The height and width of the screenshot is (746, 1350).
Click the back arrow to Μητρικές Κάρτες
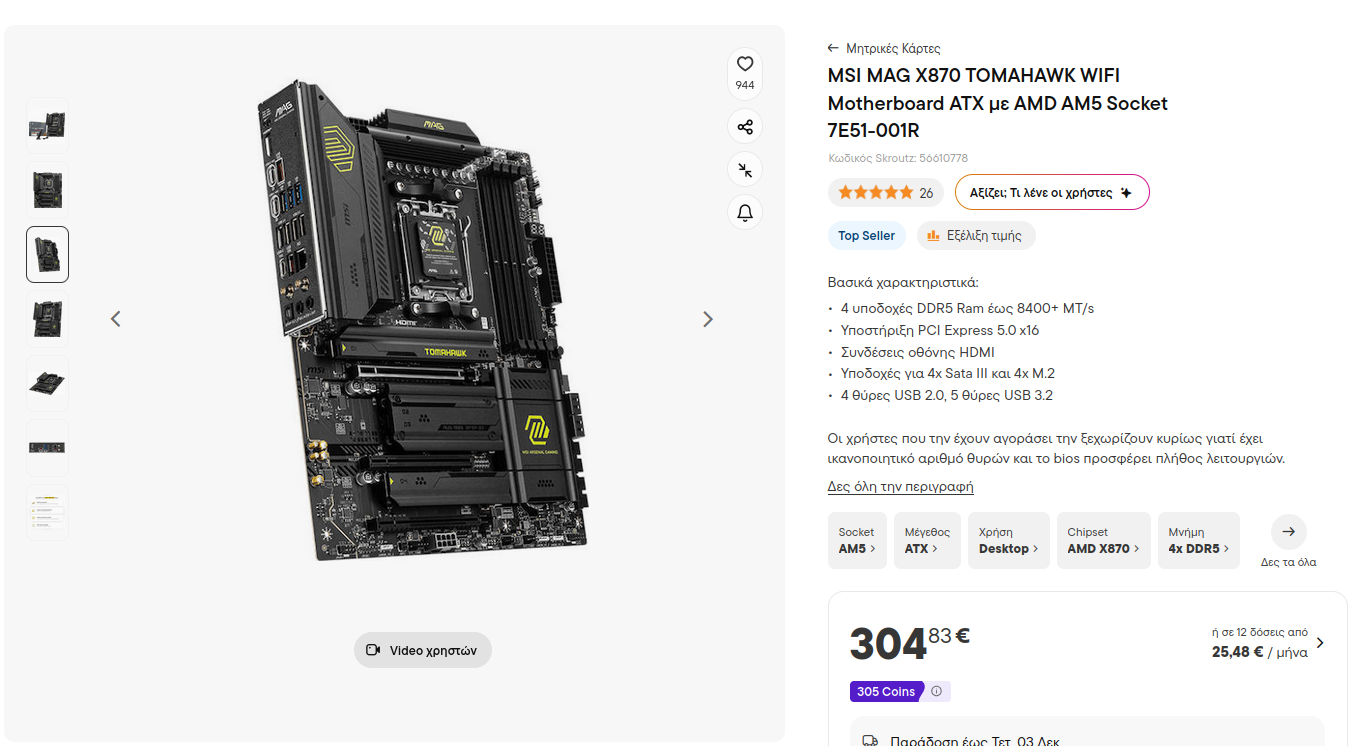(833, 48)
